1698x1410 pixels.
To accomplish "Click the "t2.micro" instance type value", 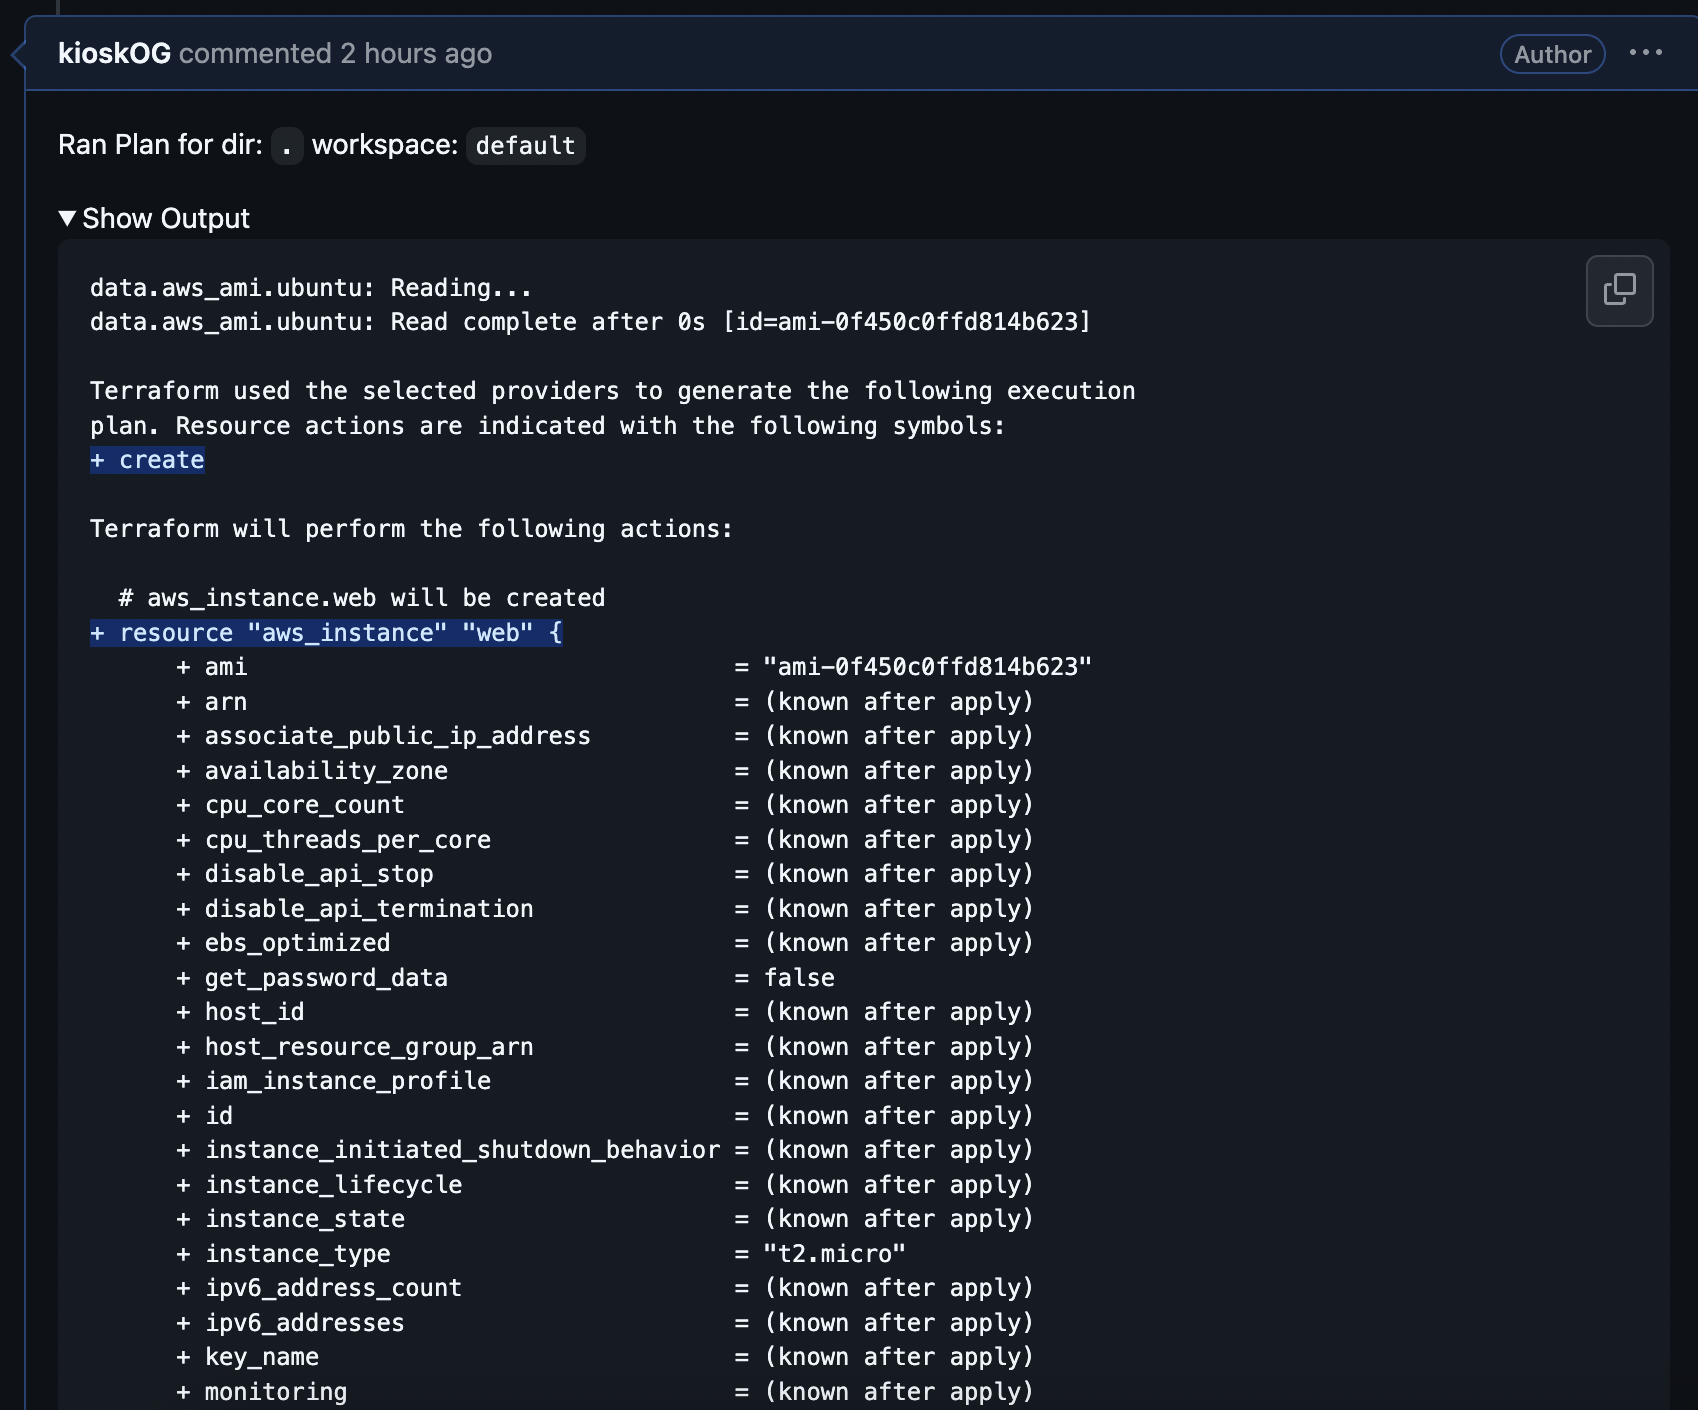I will pos(834,1254).
